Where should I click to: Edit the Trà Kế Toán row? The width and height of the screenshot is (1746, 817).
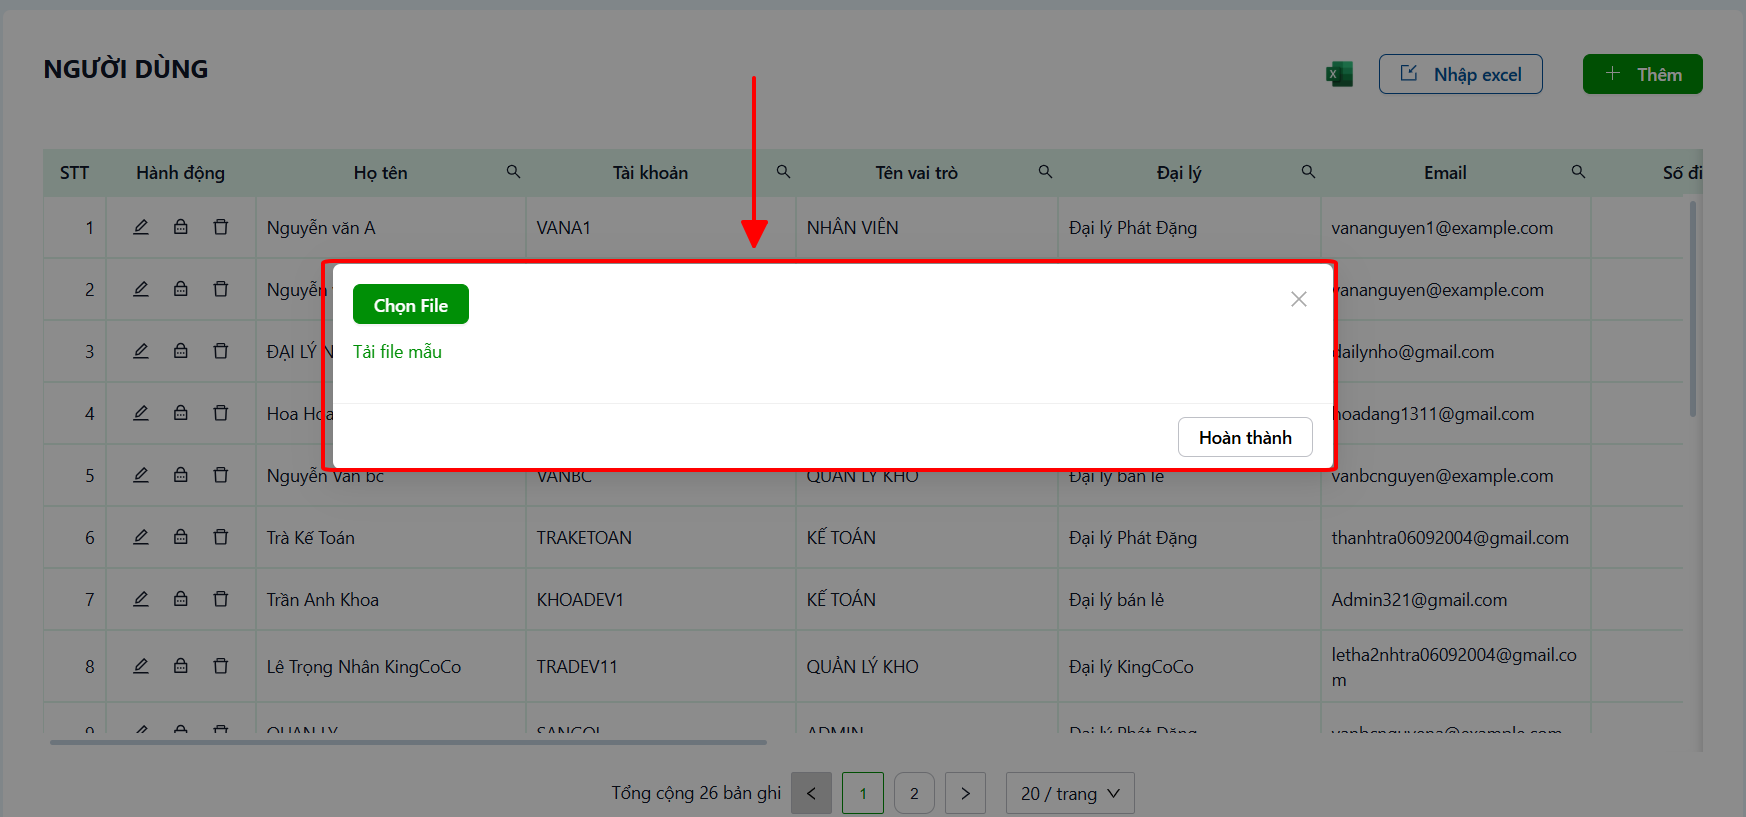[x=141, y=537]
